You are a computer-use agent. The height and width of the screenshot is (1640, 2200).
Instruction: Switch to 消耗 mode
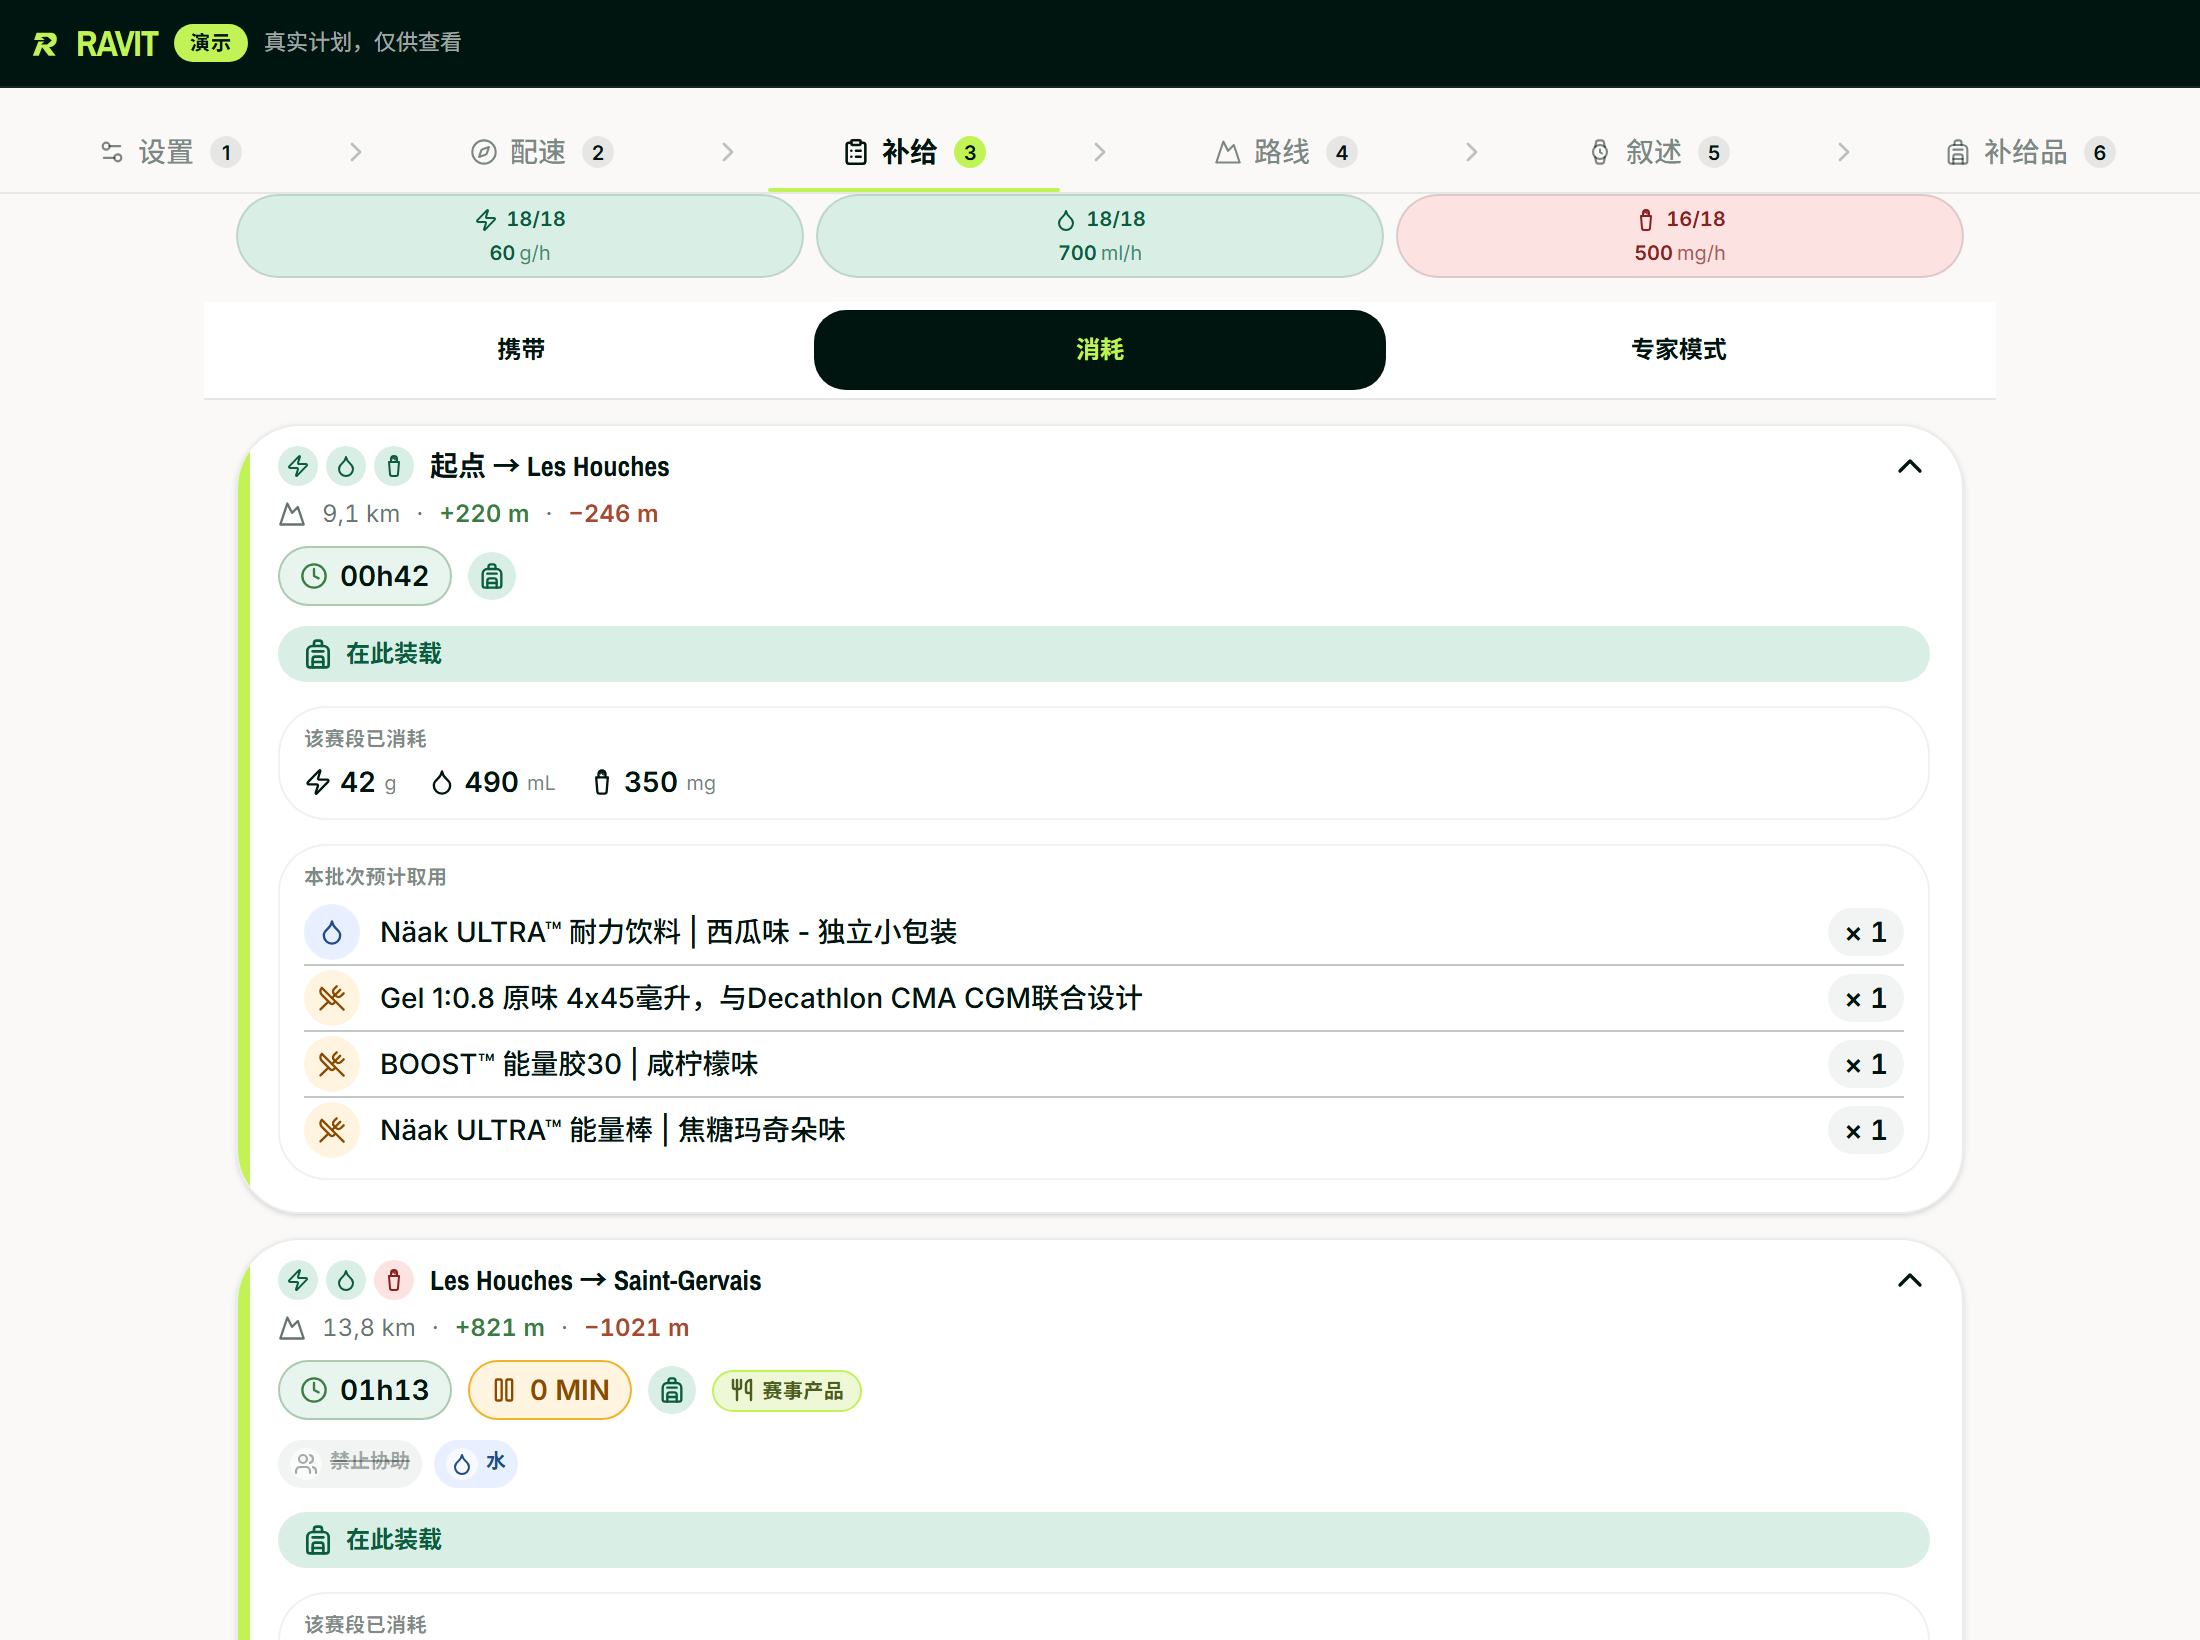[x=1100, y=349]
